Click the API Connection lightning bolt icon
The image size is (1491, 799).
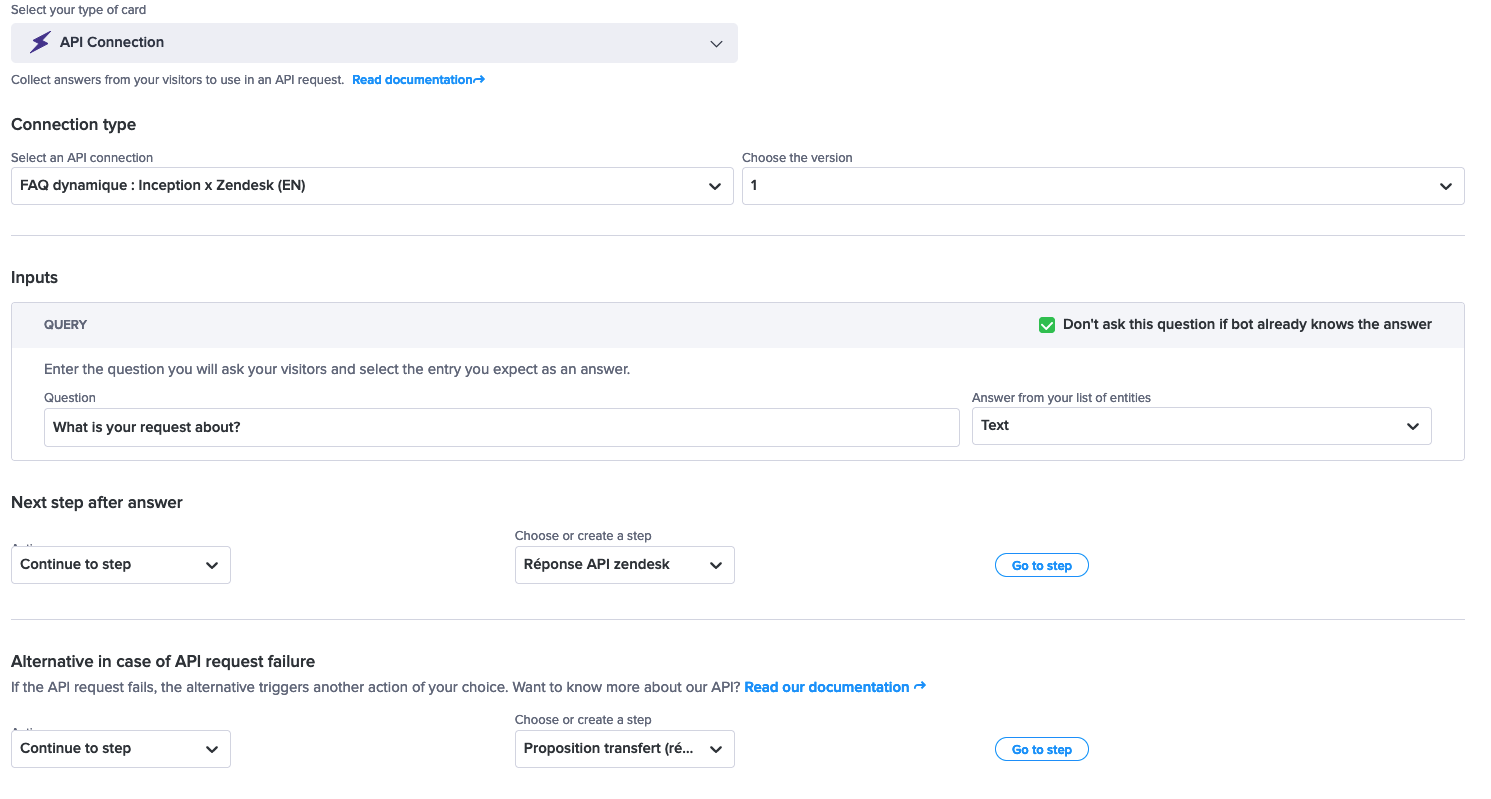tap(40, 43)
